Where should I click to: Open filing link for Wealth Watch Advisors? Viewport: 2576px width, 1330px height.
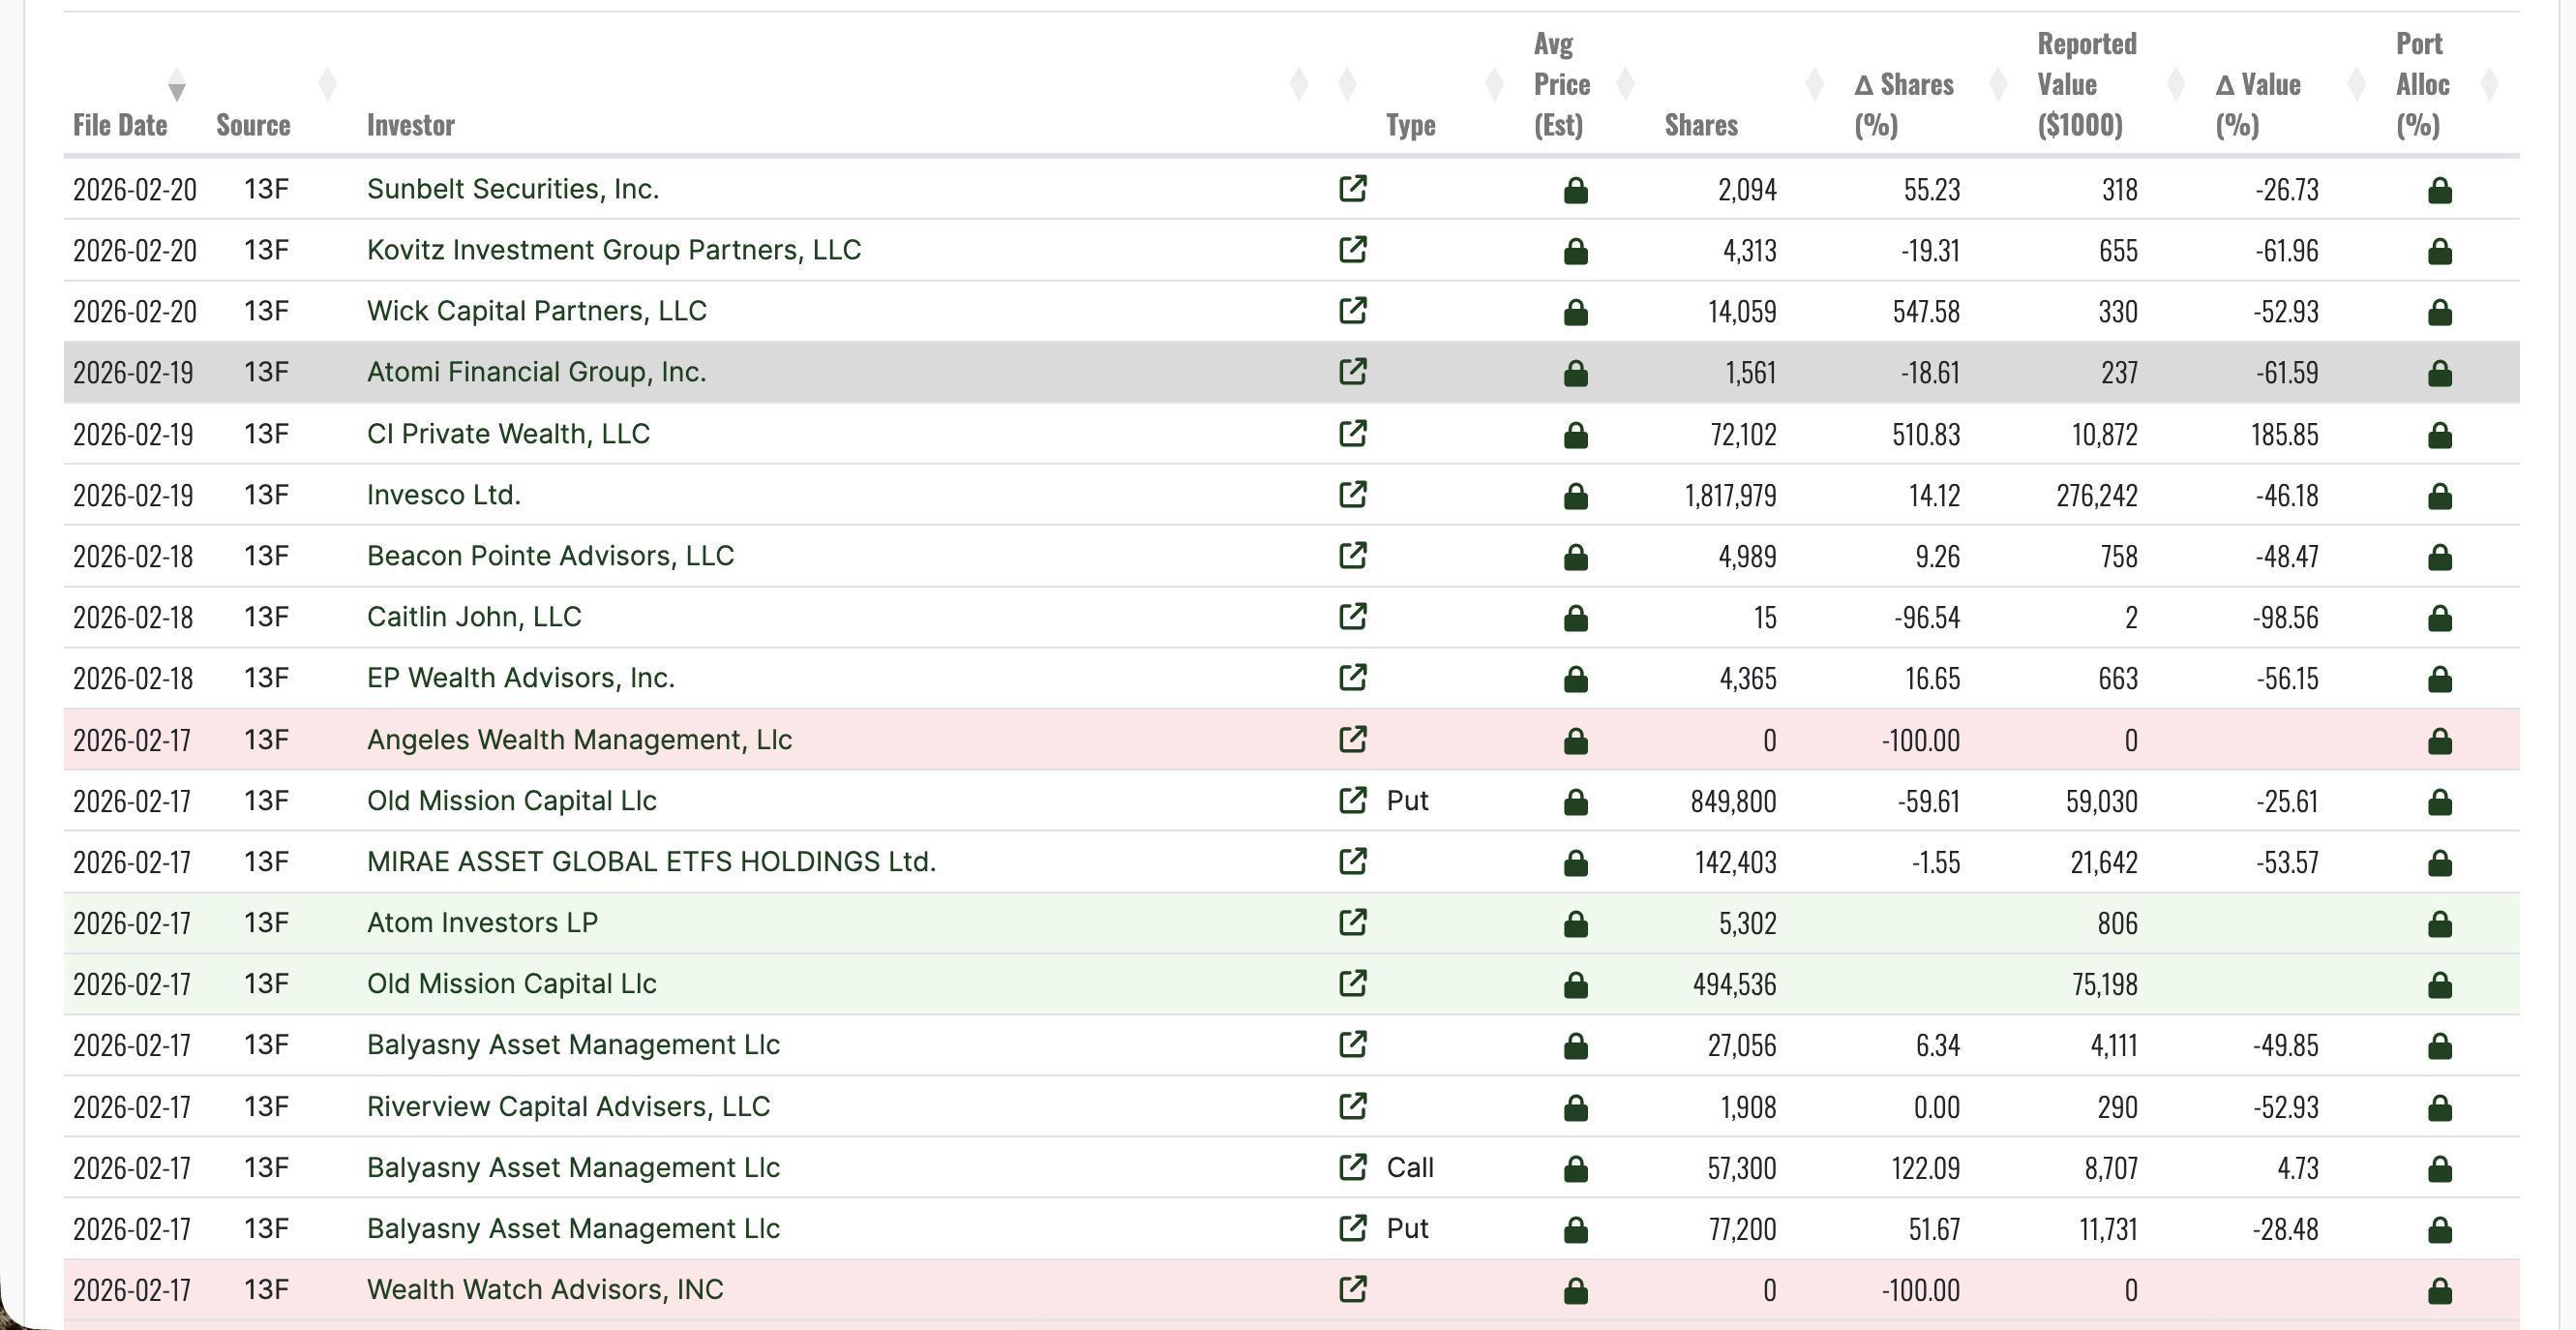click(1353, 1290)
